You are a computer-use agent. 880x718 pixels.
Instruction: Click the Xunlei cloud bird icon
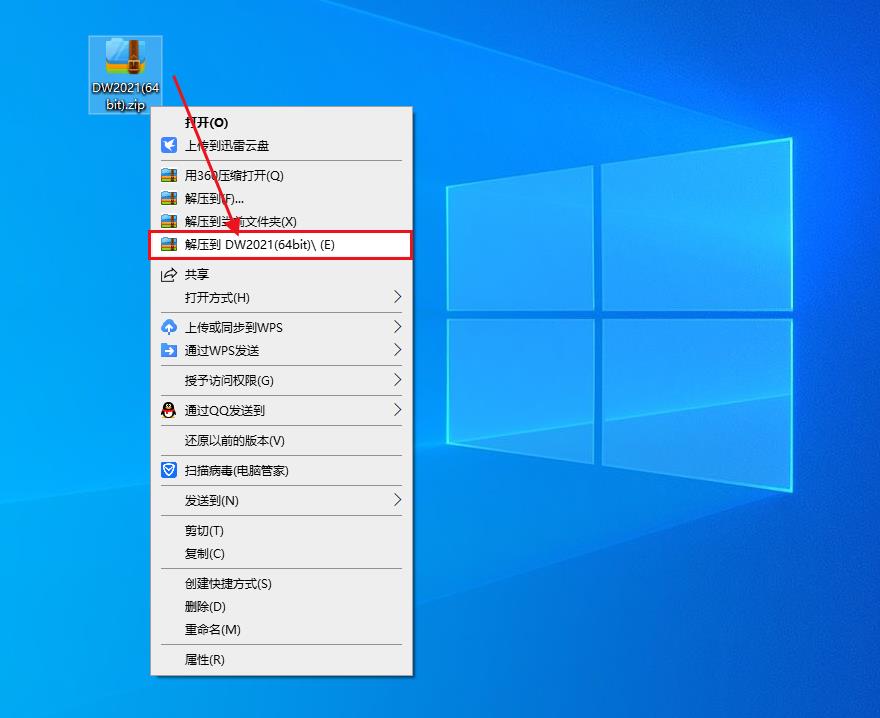click(x=169, y=145)
